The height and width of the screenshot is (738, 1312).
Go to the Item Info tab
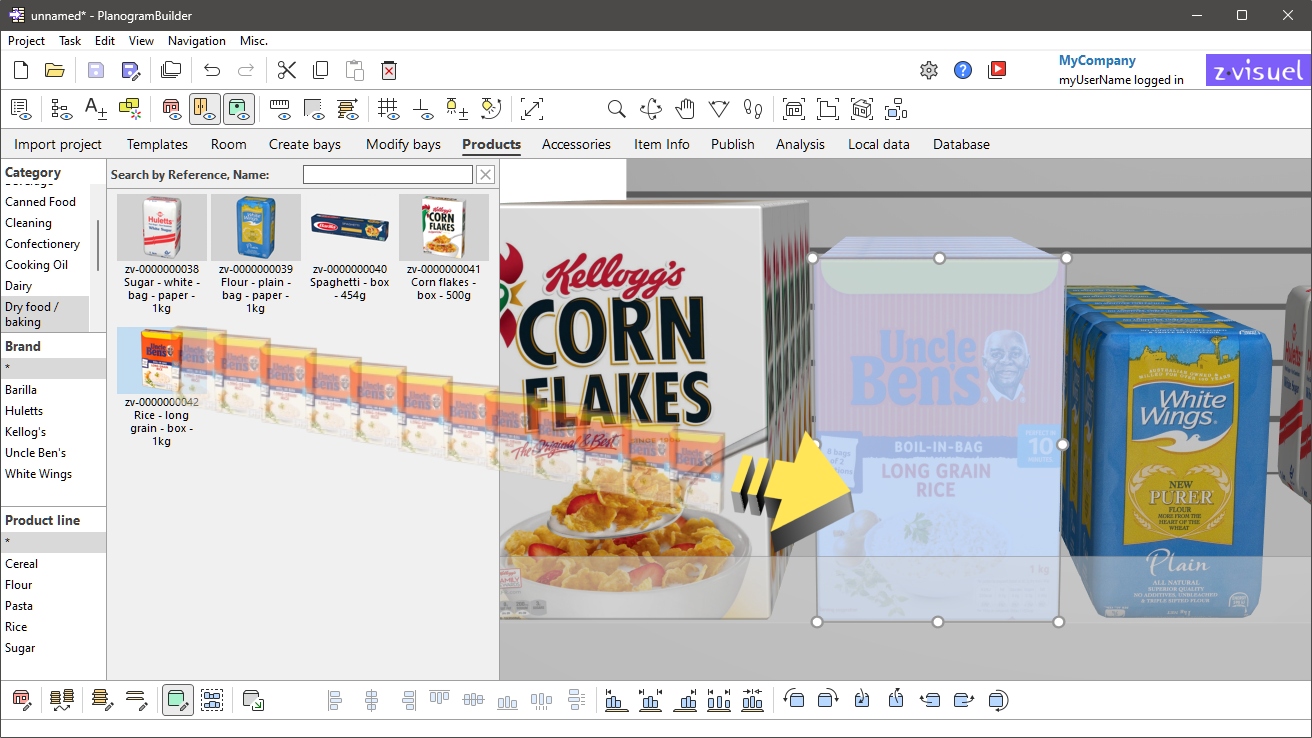coord(662,144)
